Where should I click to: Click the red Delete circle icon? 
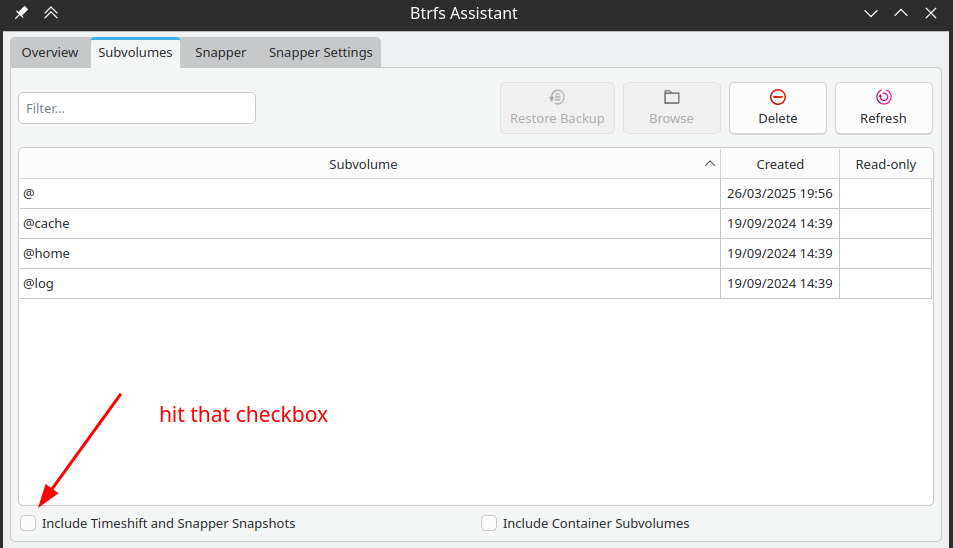777,97
